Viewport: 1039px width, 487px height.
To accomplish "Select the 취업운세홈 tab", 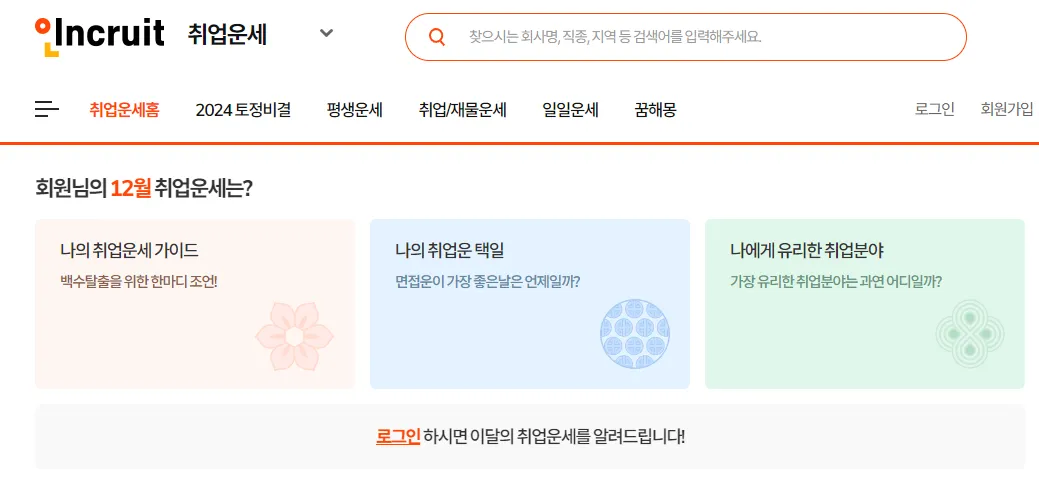I will (125, 110).
